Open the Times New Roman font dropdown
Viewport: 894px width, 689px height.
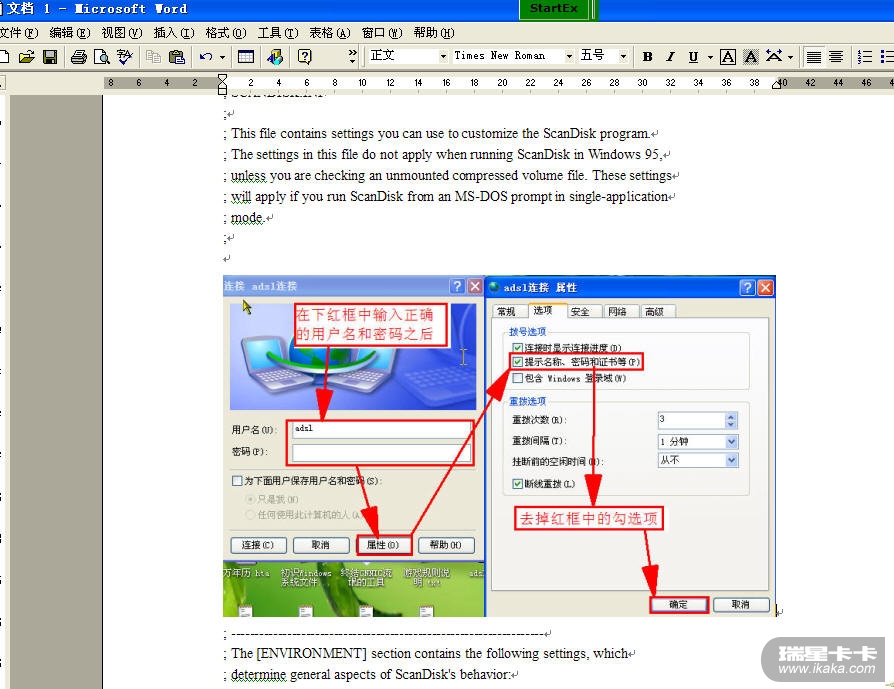click(569, 56)
